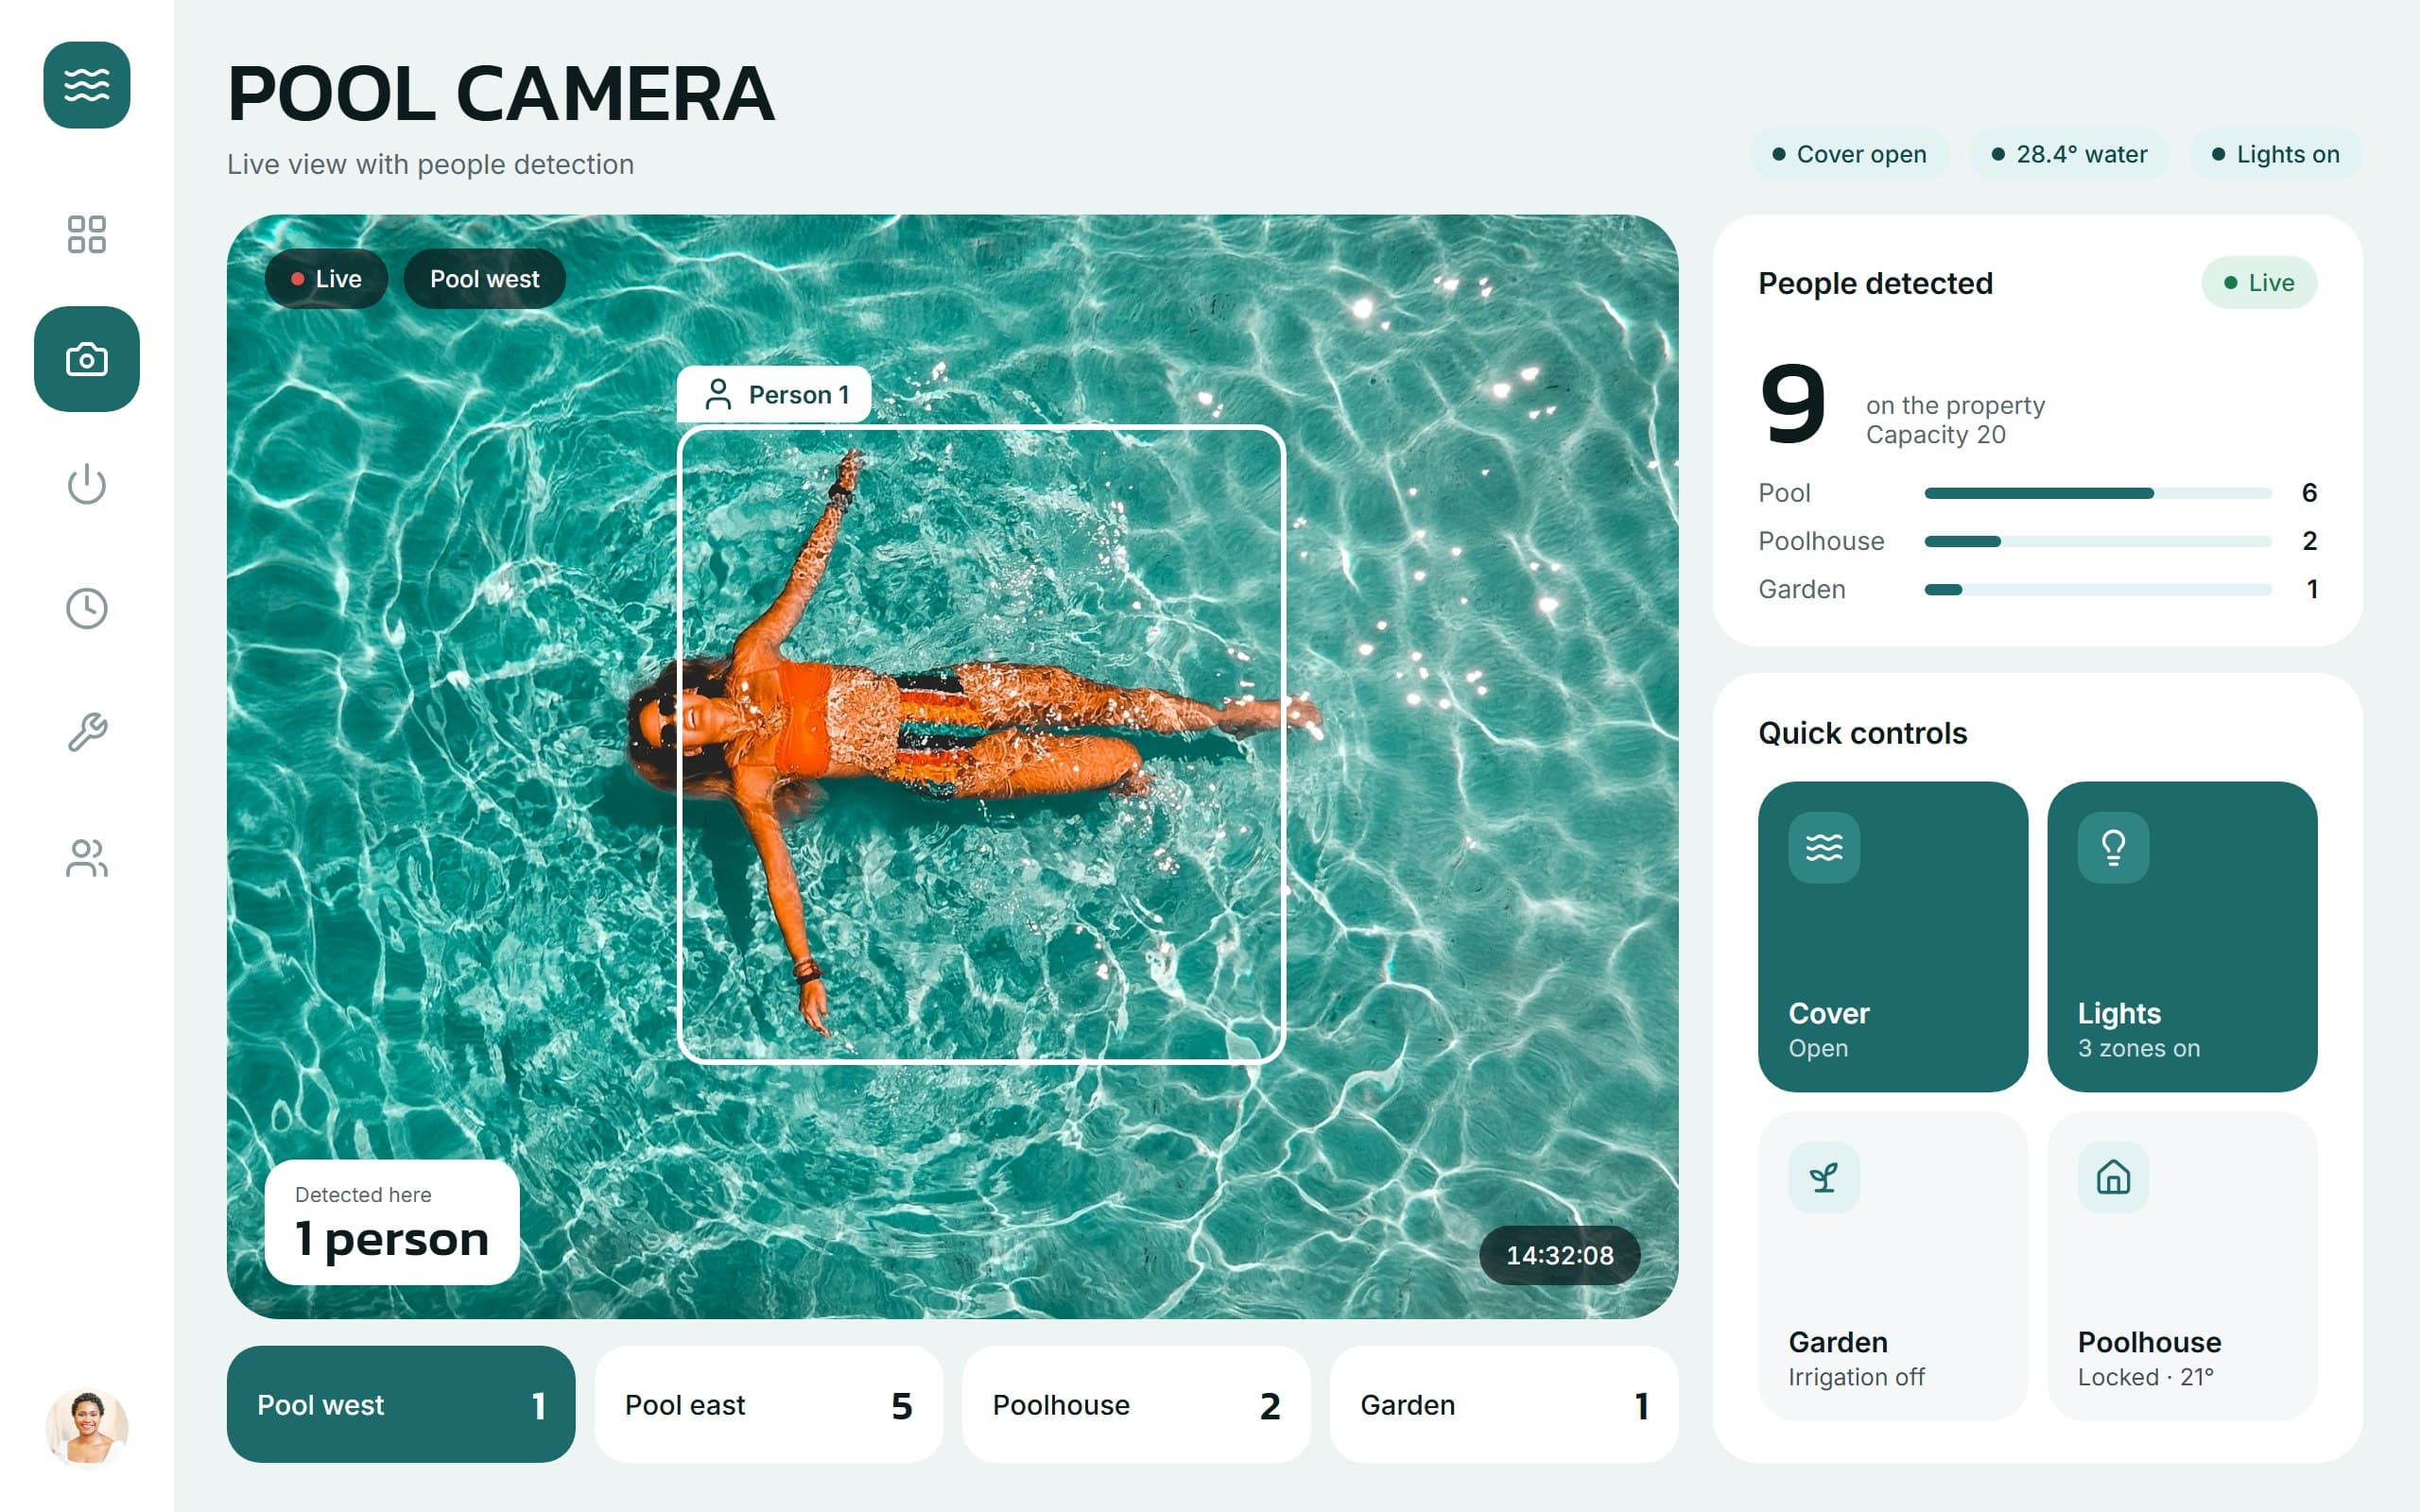The height and width of the screenshot is (1512, 2420).
Task: Click the green Live badge in People detected
Action: (x=2259, y=283)
